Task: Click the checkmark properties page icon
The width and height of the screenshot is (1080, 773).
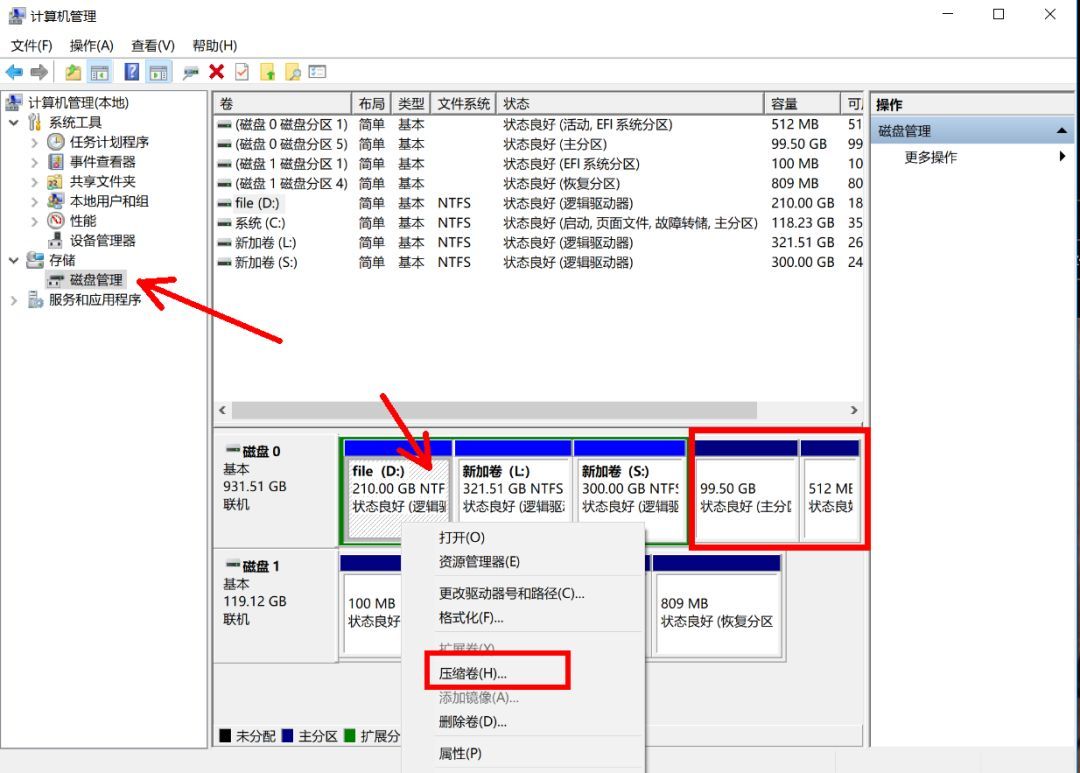Action: (242, 72)
